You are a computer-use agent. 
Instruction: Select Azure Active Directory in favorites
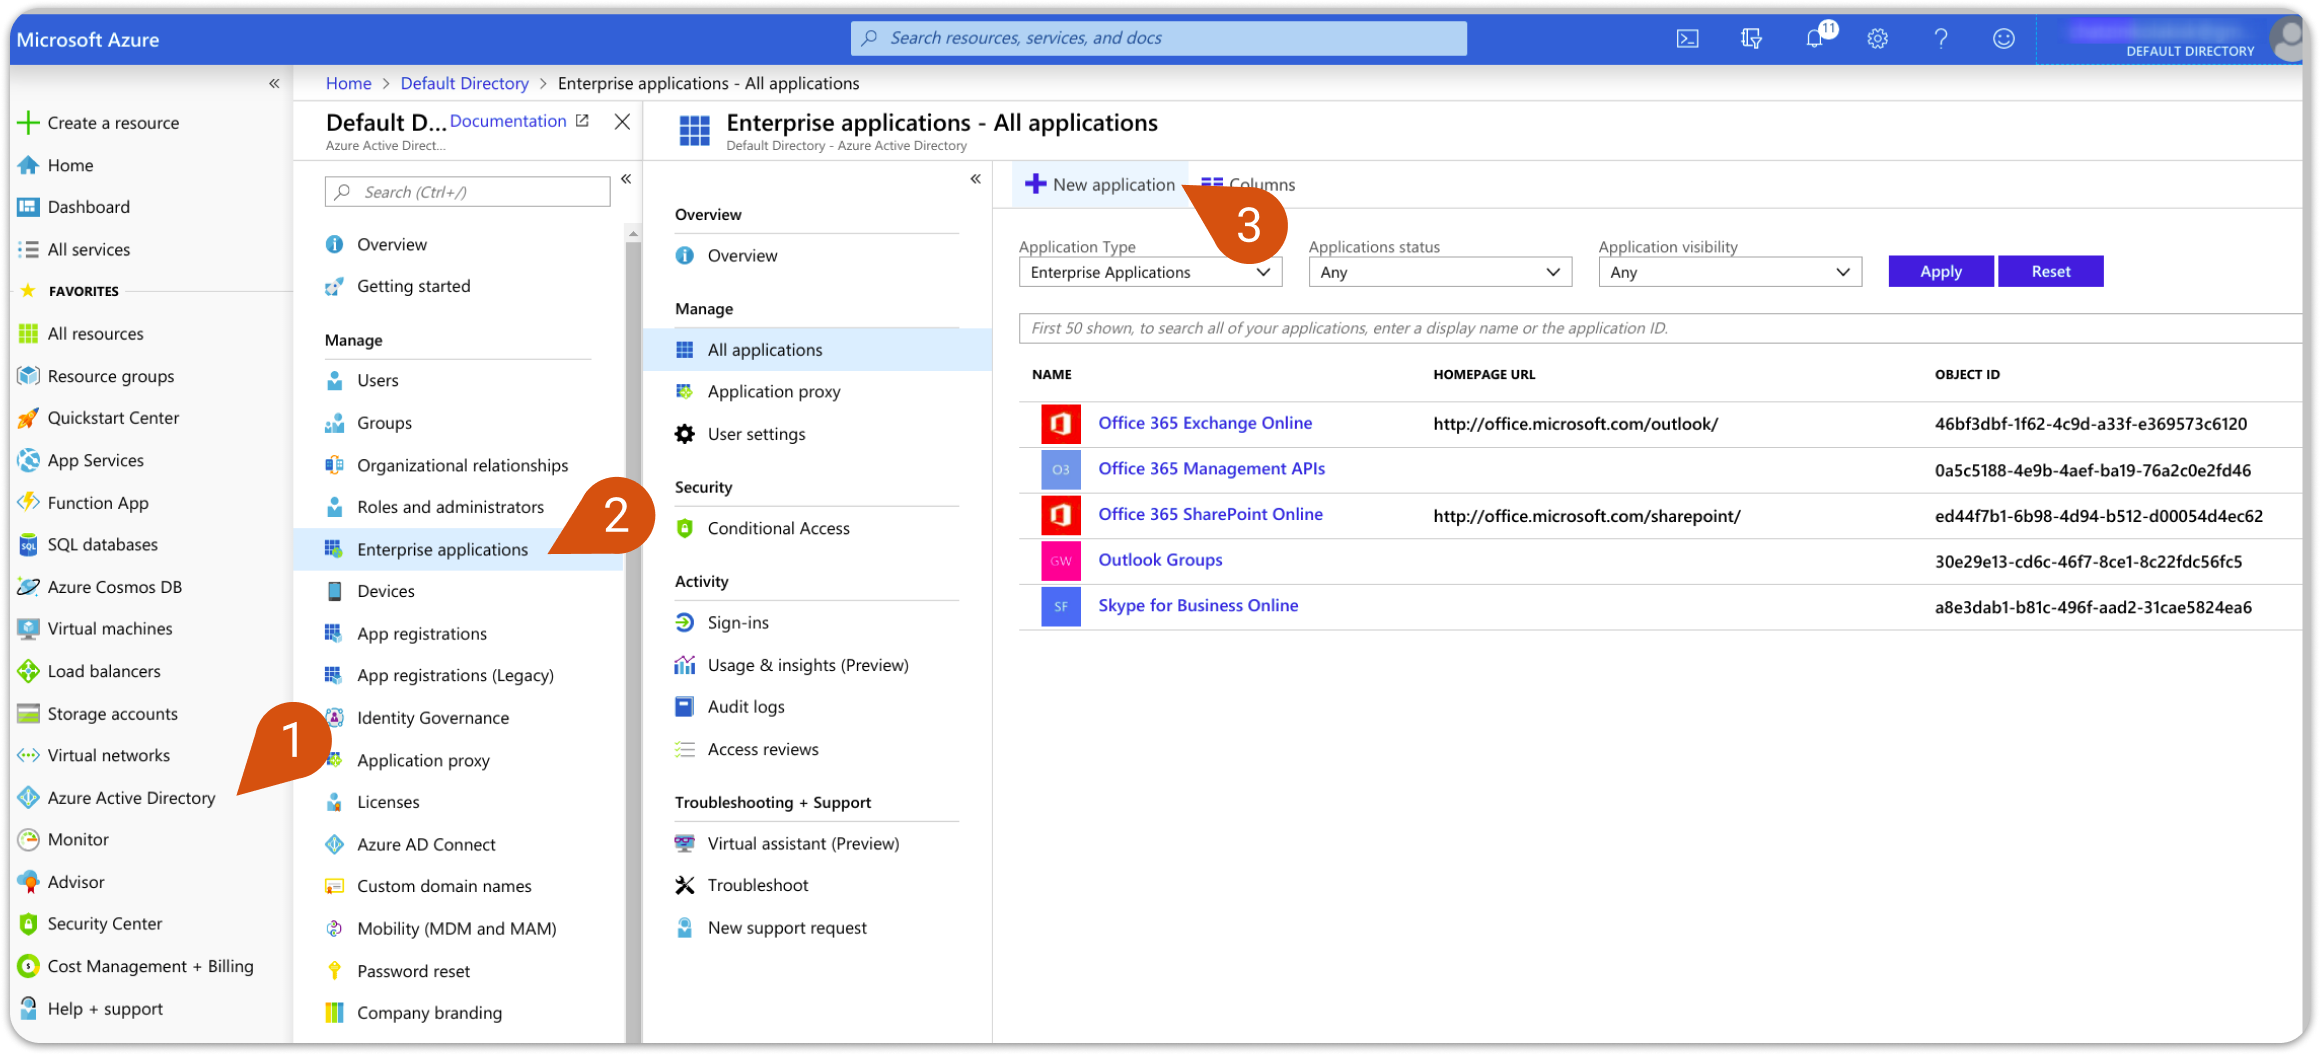click(131, 798)
